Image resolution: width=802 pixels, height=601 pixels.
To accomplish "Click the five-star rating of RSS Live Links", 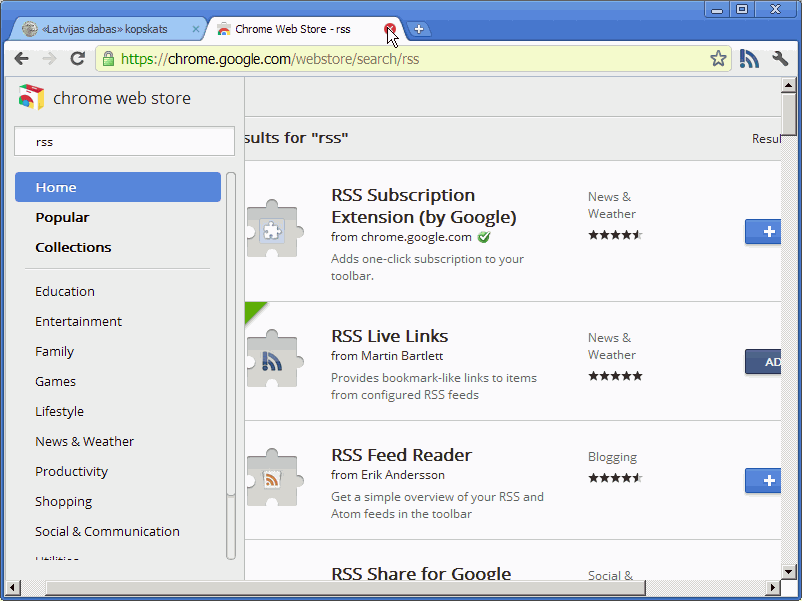I will click(x=615, y=376).
